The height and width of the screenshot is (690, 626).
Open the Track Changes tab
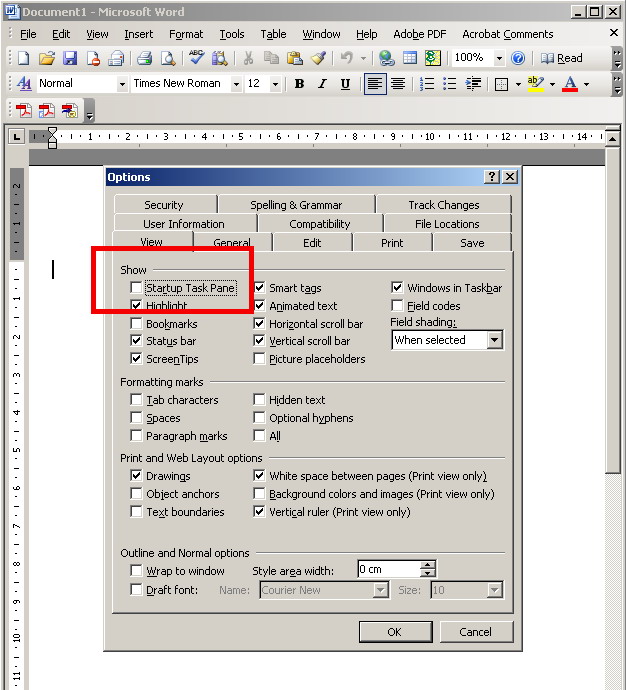tap(443, 205)
